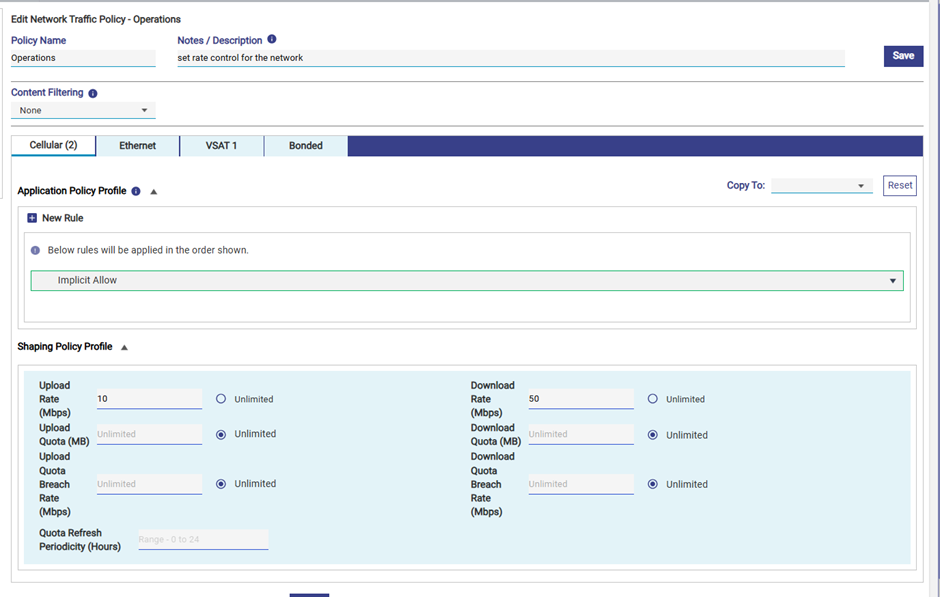Collapse the Application Policy Profile section
This screenshot has width=940, height=597.
pos(154,191)
